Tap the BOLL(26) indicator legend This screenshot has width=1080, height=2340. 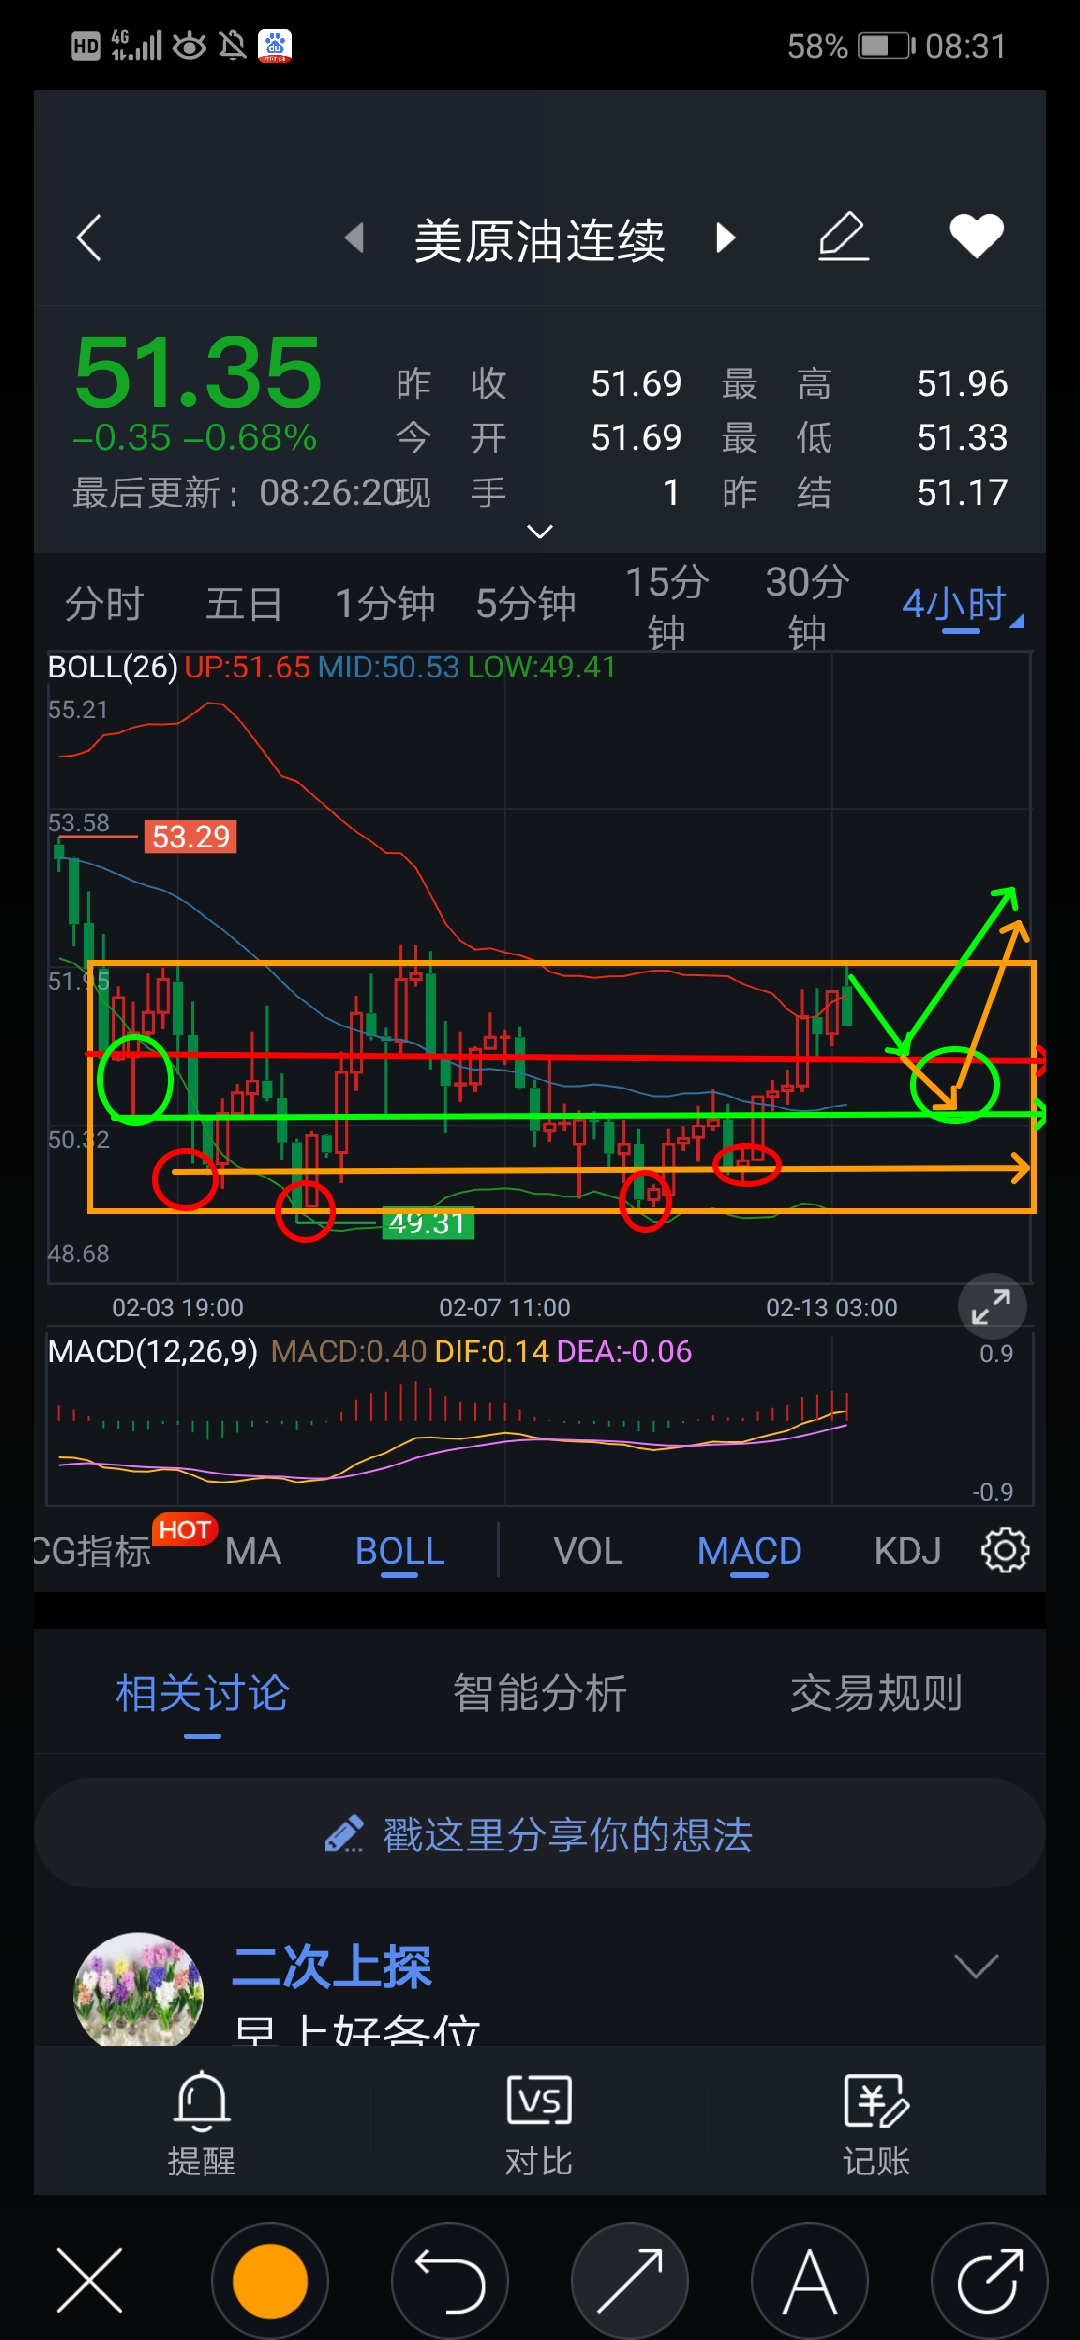tap(113, 667)
